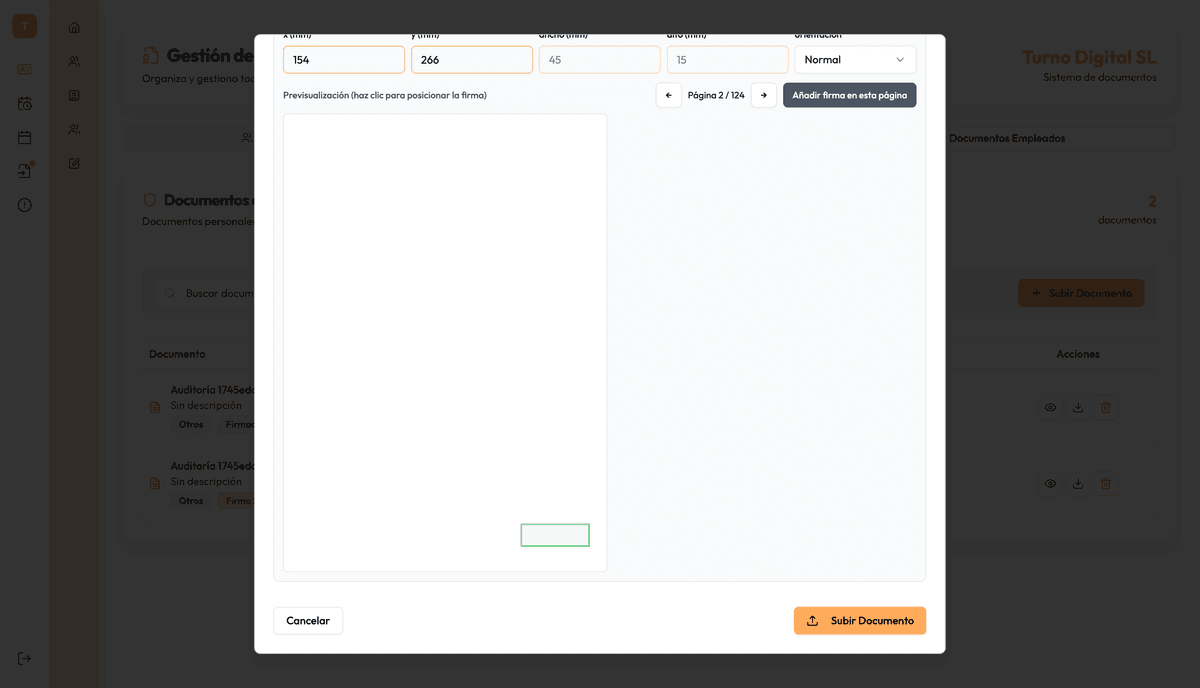Click the orange Subir Documento button in dialog

860,621
